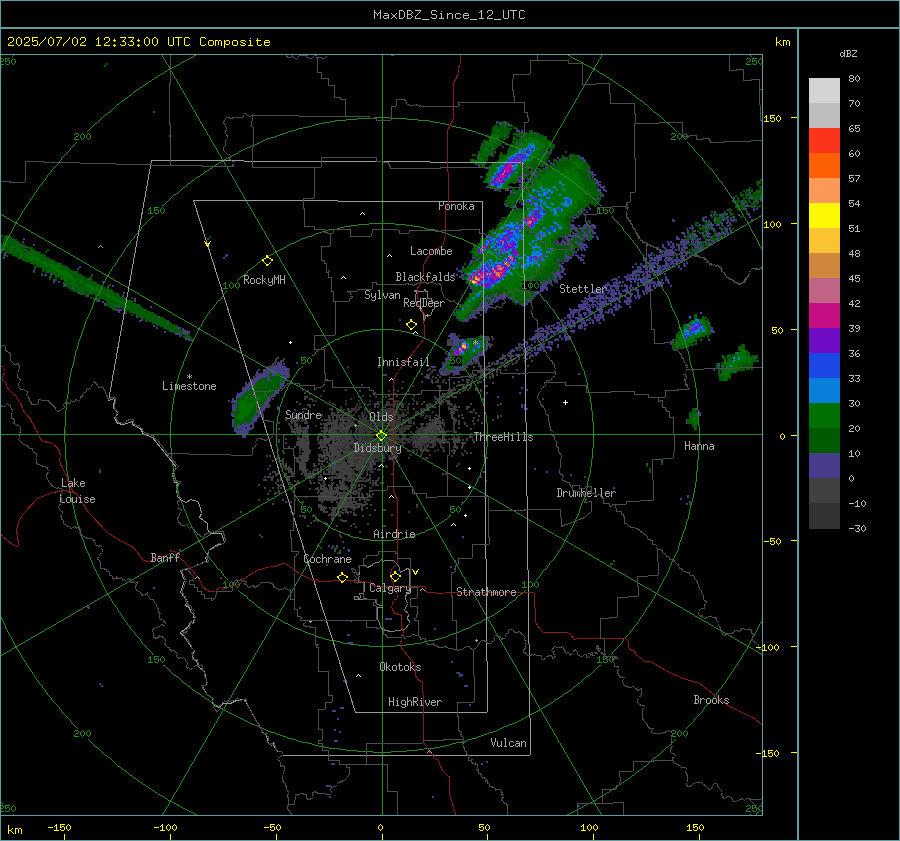
Task: Click the Cochrane label
Action: point(327,559)
